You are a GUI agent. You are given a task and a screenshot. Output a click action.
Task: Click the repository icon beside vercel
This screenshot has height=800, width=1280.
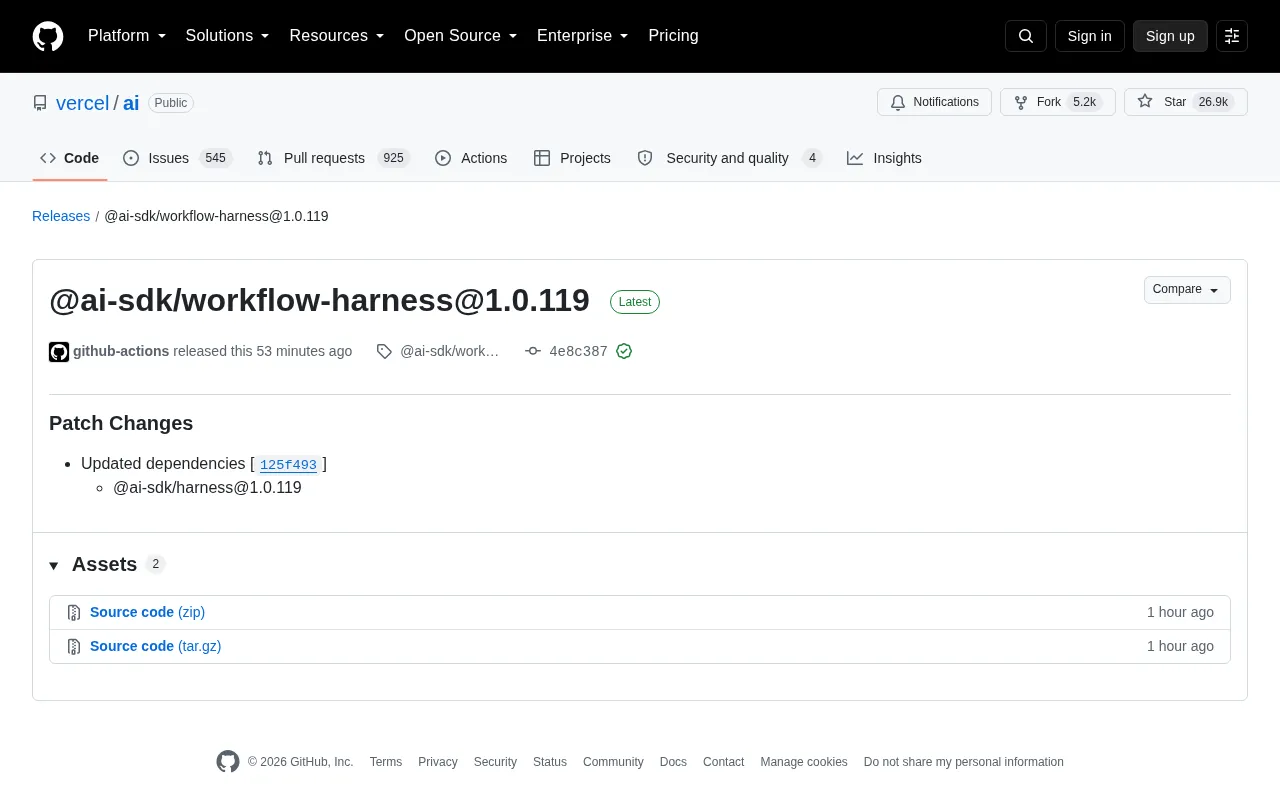[40, 103]
